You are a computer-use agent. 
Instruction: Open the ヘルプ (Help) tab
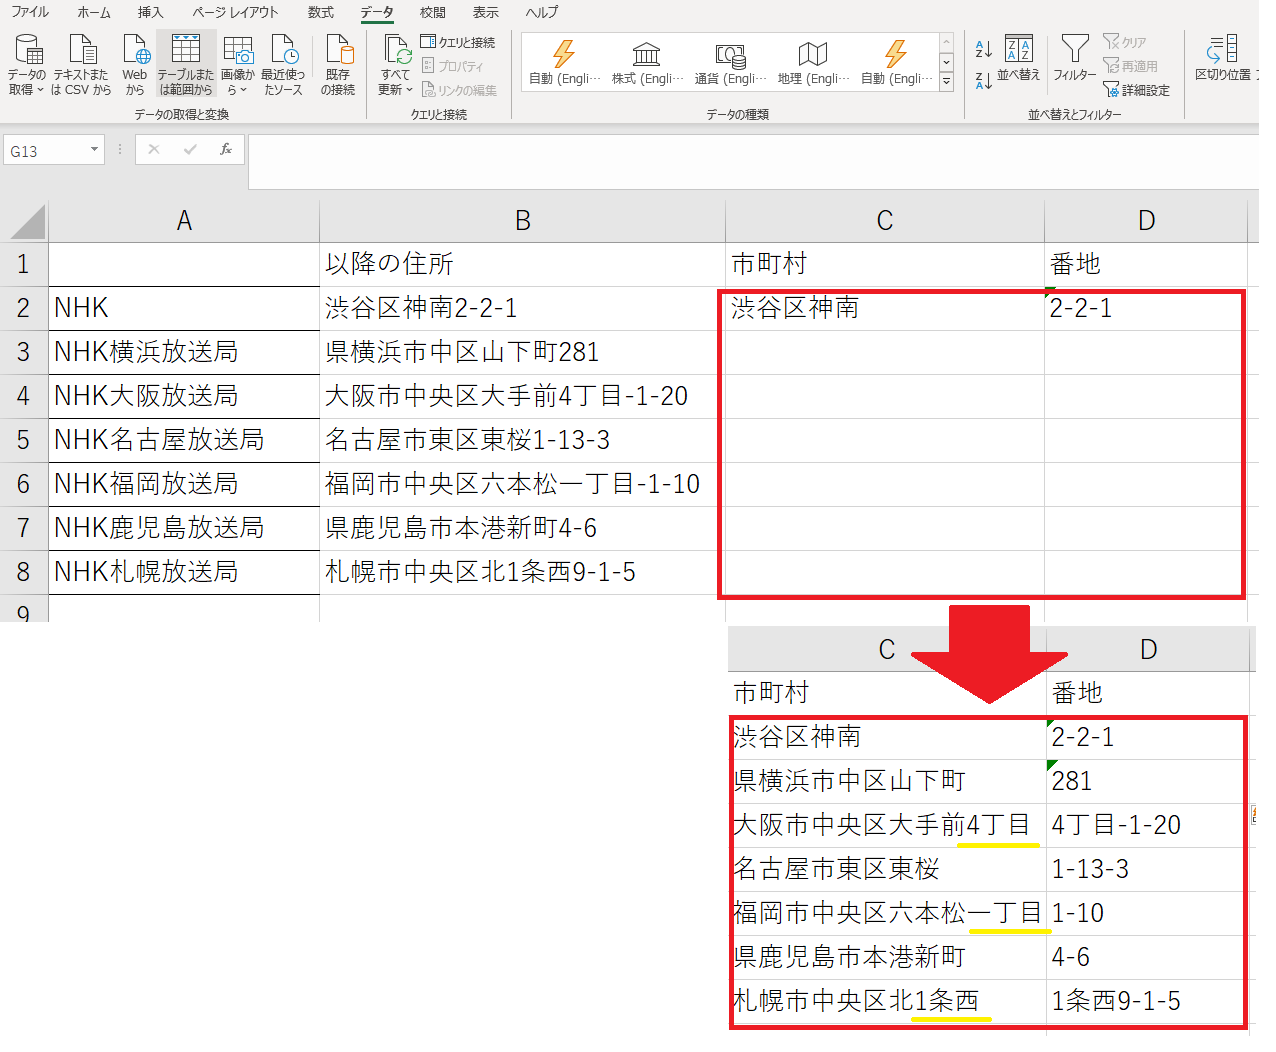point(542,12)
